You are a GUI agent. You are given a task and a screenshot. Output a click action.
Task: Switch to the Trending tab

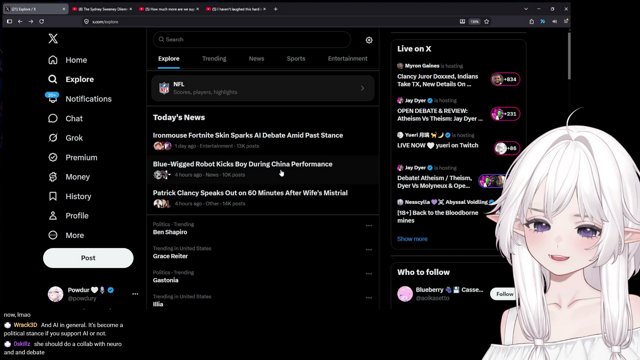coord(214,59)
